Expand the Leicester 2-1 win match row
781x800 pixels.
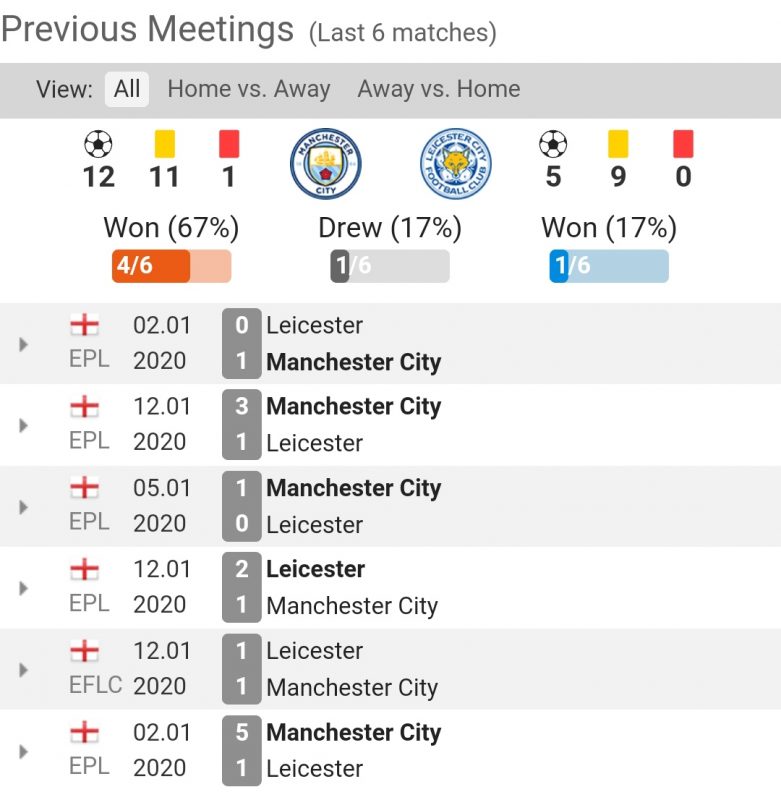click(x=24, y=588)
